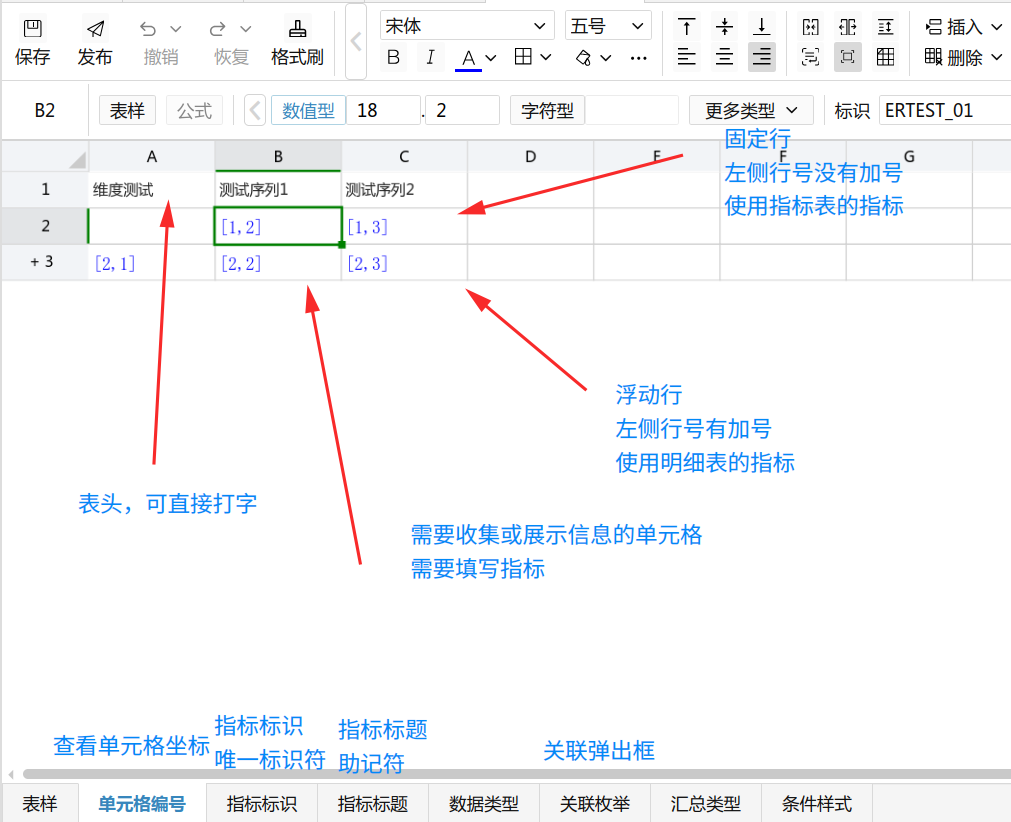Click the 表样 button in formula bar

coord(127,110)
